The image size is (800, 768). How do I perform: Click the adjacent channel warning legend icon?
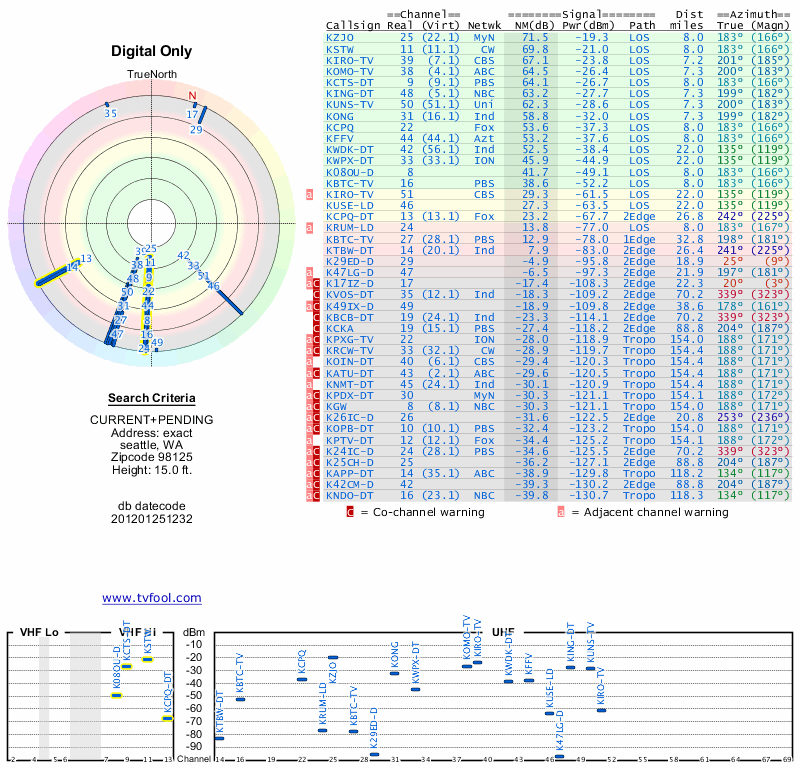[x=561, y=512]
